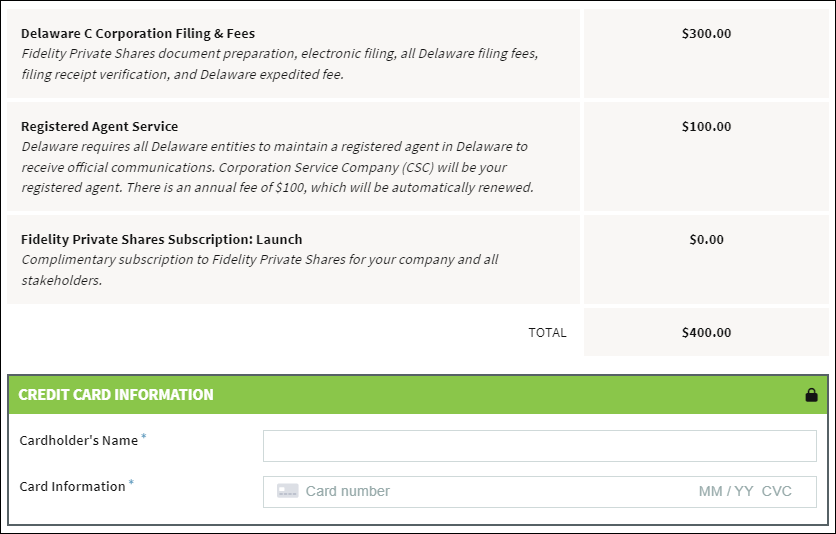Click the card icon beside Card number
The width and height of the screenshot is (836, 534).
287,491
